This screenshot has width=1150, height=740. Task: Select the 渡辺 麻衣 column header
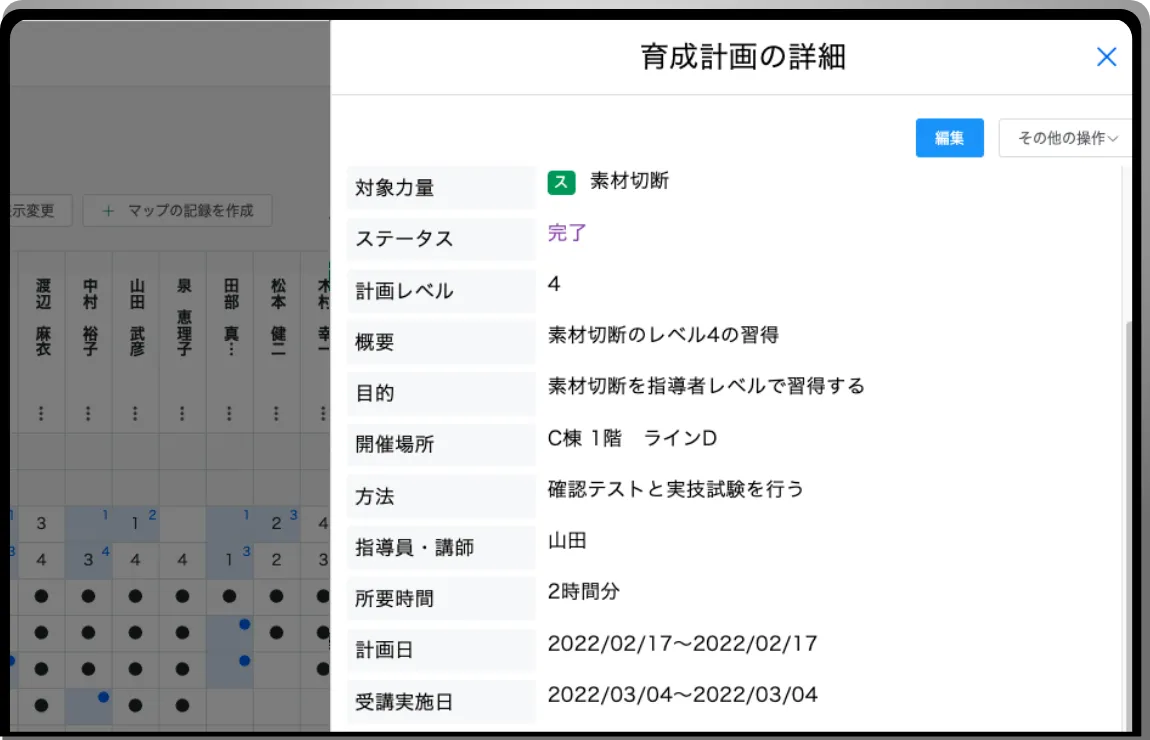42,317
